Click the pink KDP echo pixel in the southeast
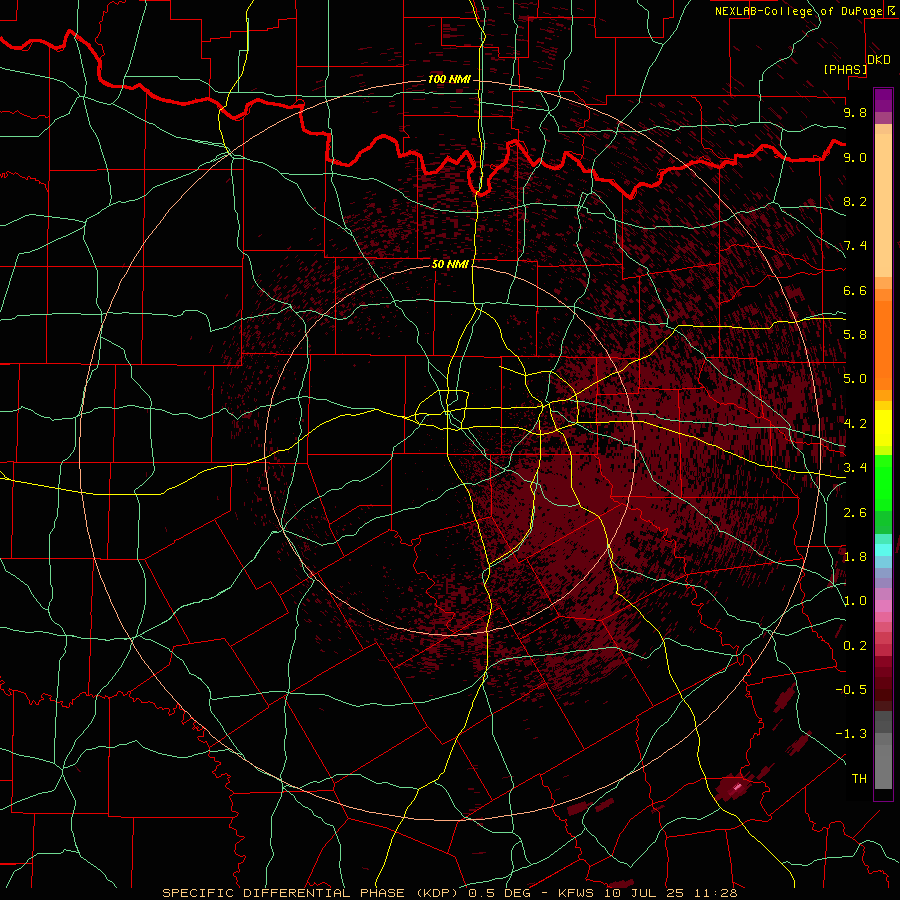The height and width of the screenshot is (900, 900). click(x=738, y=786)
